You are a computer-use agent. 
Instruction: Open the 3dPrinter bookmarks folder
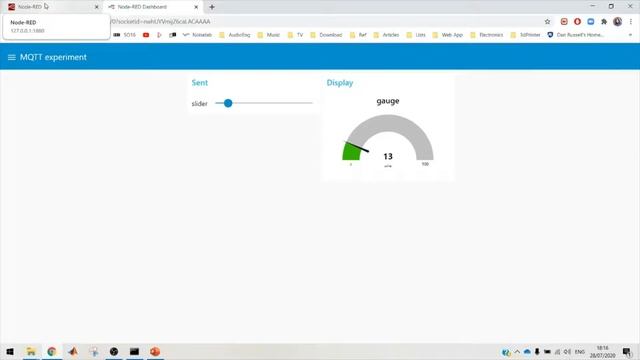[x=525, y=35]
